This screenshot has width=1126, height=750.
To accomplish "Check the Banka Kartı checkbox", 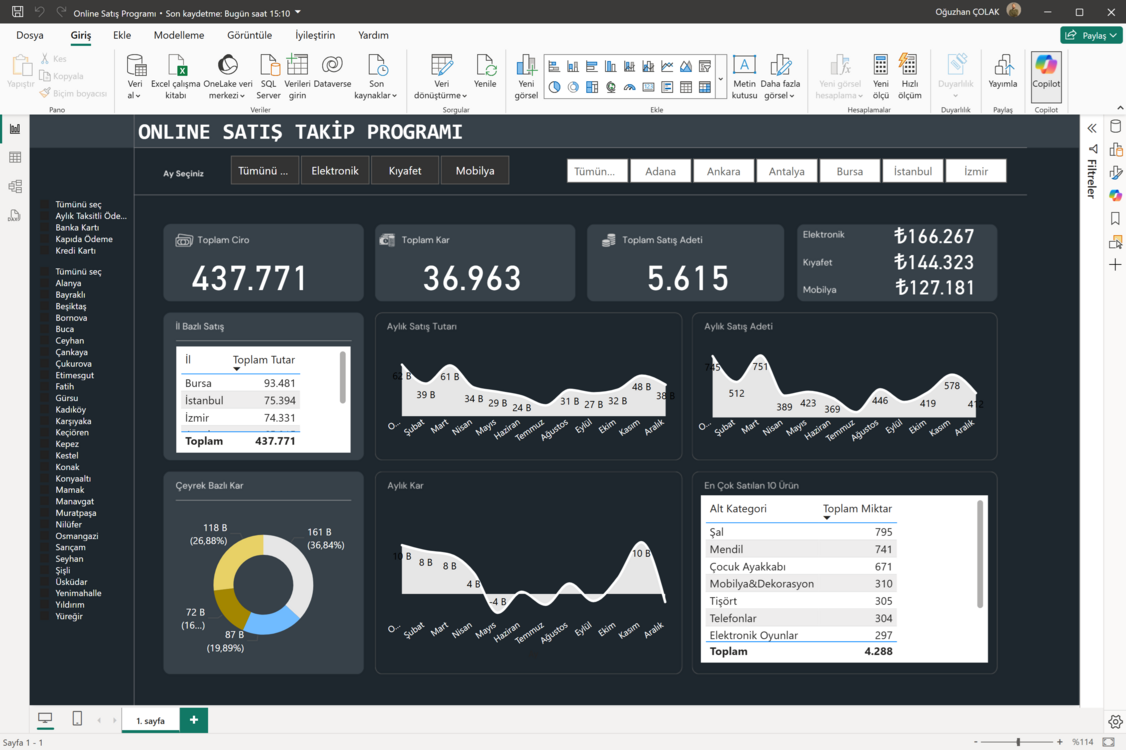I will point(45,228).
